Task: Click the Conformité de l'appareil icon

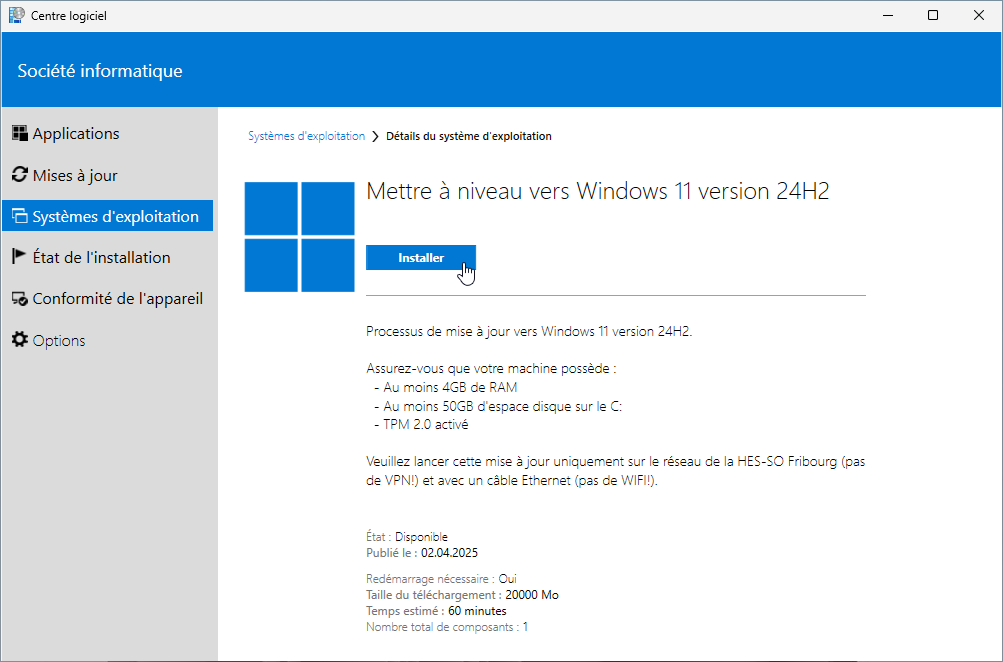Action: pos(20,299)
